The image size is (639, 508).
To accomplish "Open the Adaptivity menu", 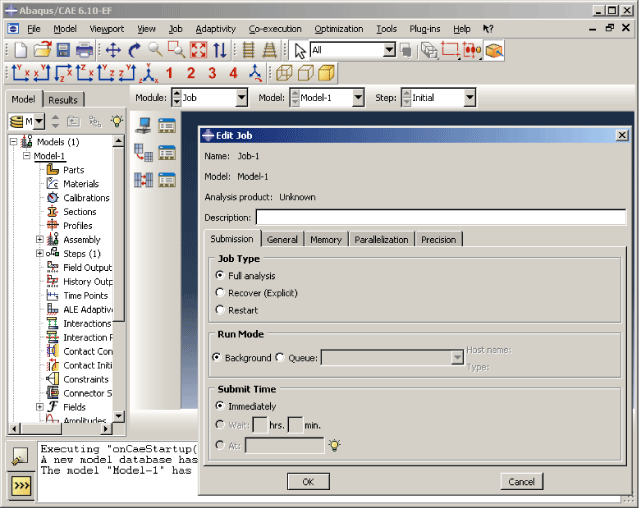I will click(x=216, y=29).
